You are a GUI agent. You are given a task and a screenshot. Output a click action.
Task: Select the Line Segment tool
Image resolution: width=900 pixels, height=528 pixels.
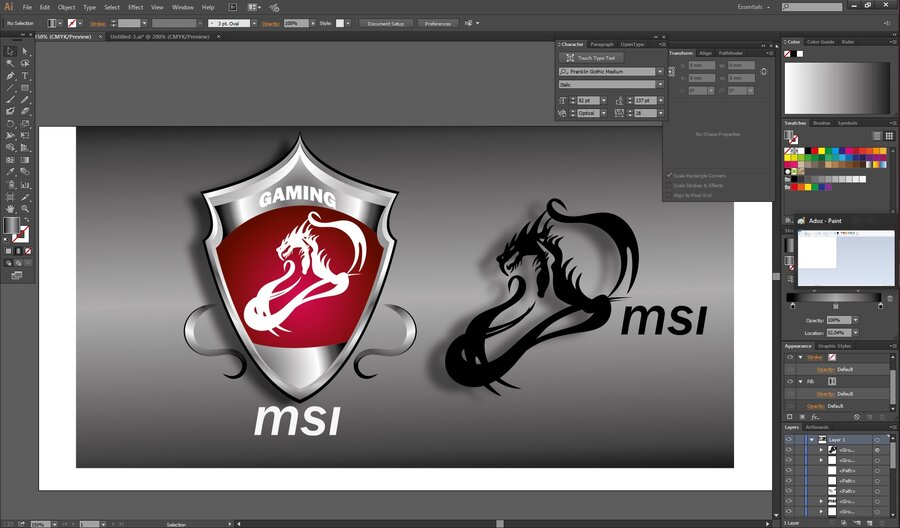point(10,88)
